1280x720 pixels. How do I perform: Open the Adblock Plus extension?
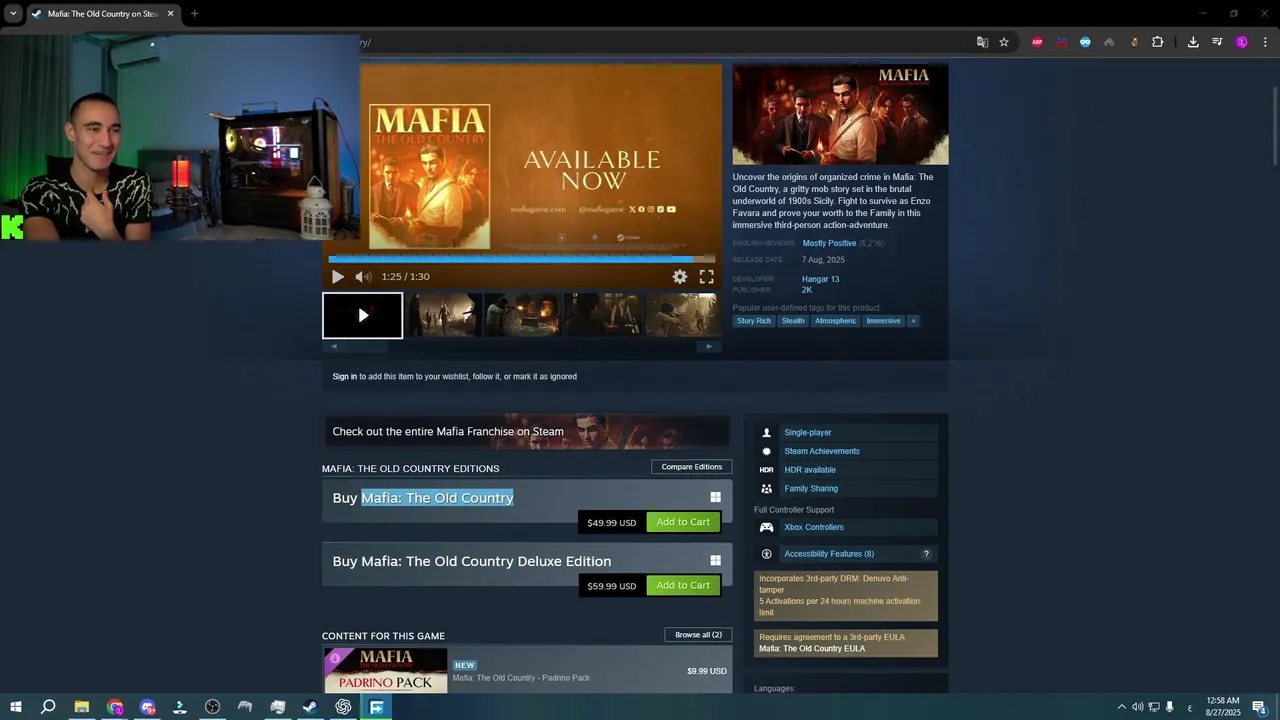(x=1037, y=42)
